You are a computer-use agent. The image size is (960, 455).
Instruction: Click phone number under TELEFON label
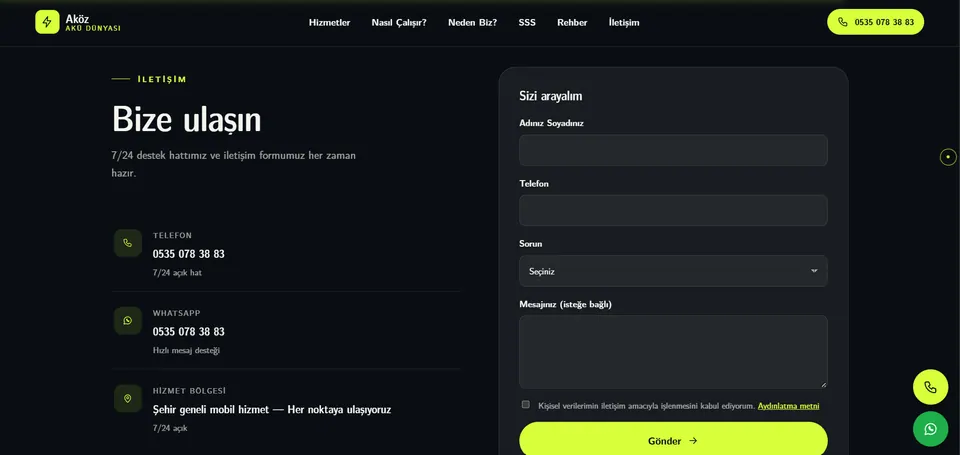(189, 254)
